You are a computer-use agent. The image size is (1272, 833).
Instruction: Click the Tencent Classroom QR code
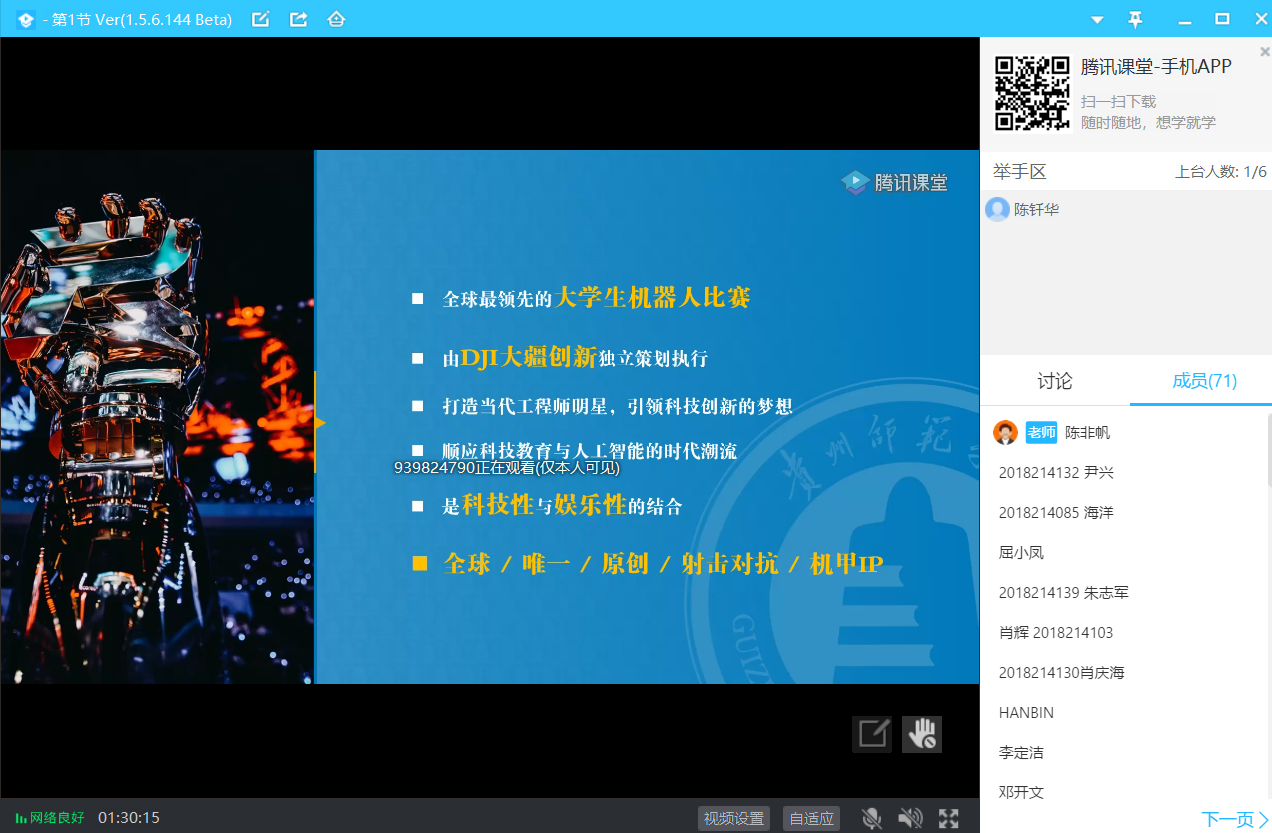(1032, 94)
